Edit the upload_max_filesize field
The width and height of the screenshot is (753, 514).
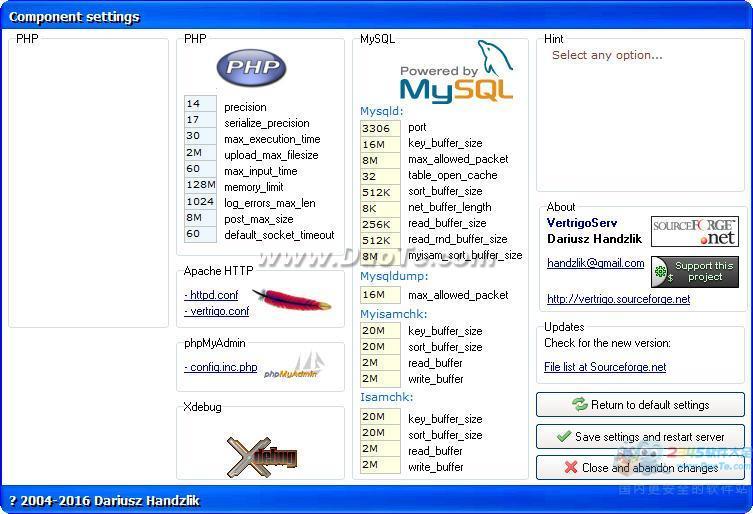click(200, 152)
